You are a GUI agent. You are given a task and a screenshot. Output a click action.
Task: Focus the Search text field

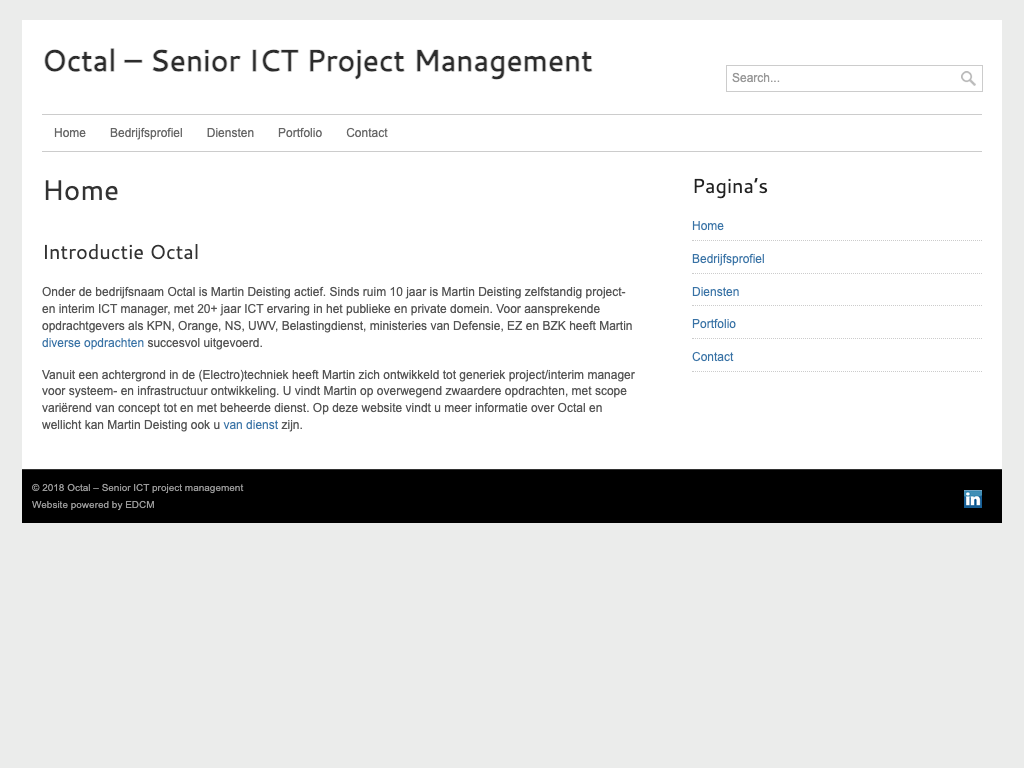coord(842,78)
